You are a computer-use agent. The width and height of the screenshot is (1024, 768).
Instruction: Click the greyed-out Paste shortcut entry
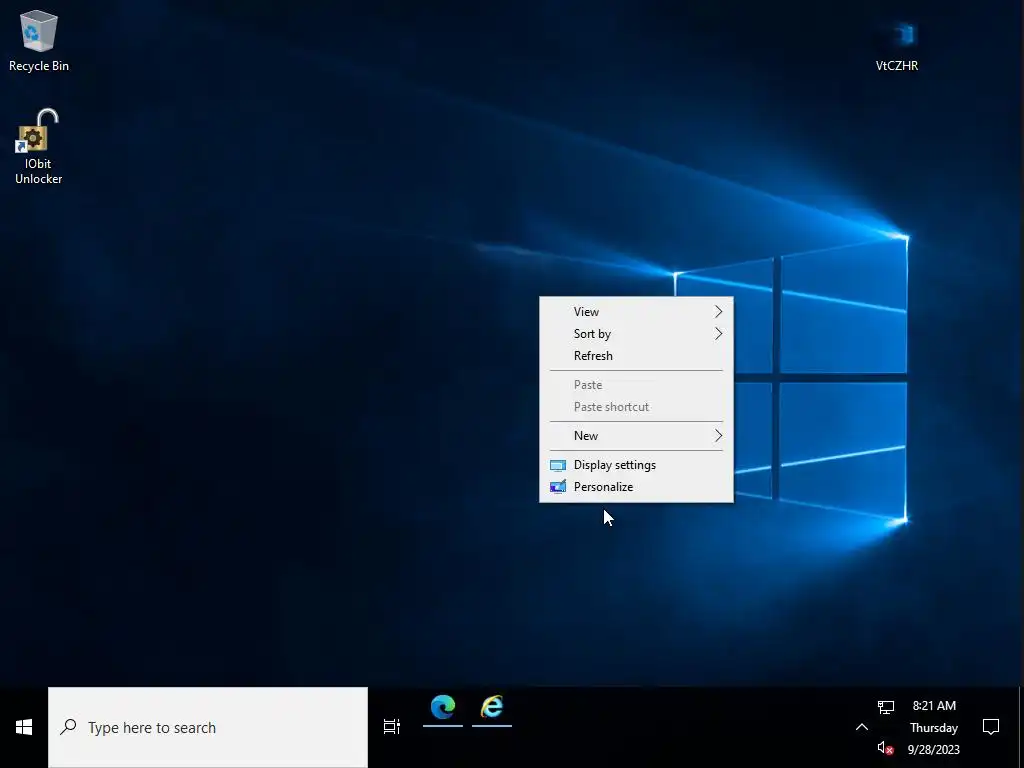[x=637, y=407]
